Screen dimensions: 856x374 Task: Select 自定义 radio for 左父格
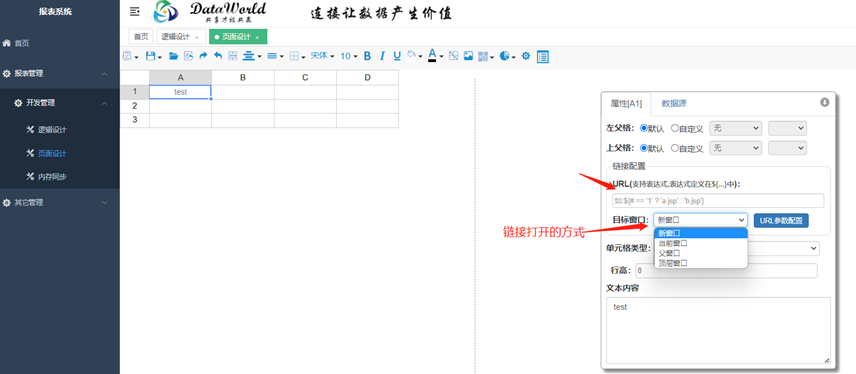point(675,128)
